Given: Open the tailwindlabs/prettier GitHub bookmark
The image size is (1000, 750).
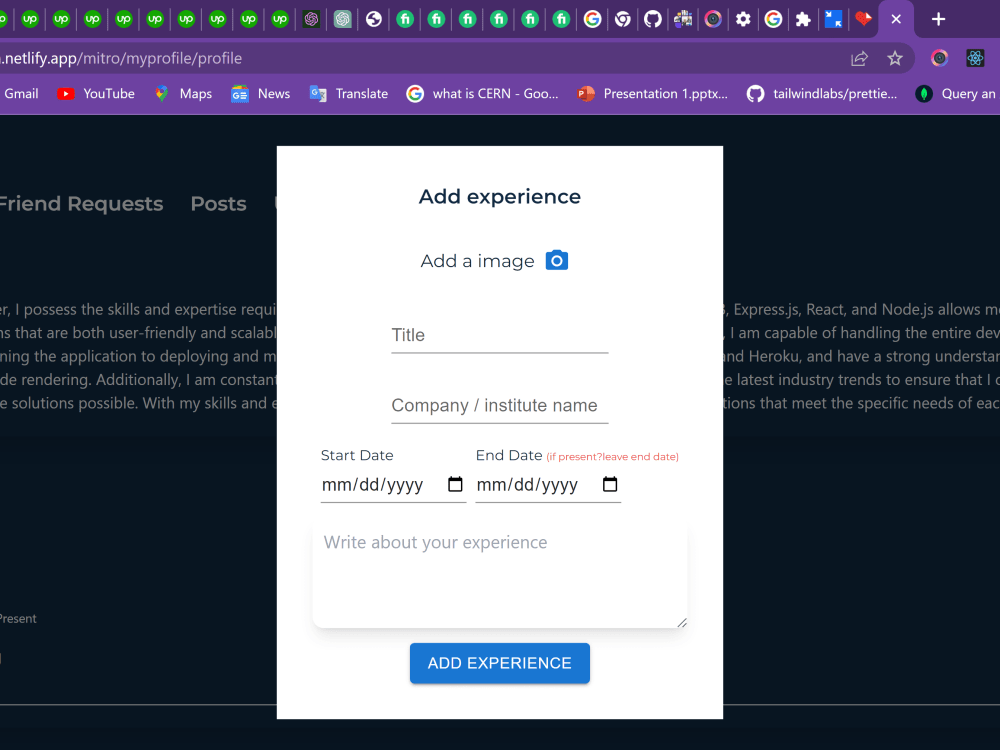Looking at the screenshot, I should pos(822,94).
